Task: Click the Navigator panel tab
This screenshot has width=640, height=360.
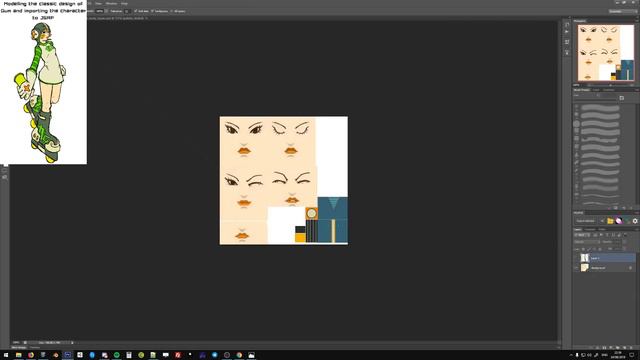Action: point(580,20)
